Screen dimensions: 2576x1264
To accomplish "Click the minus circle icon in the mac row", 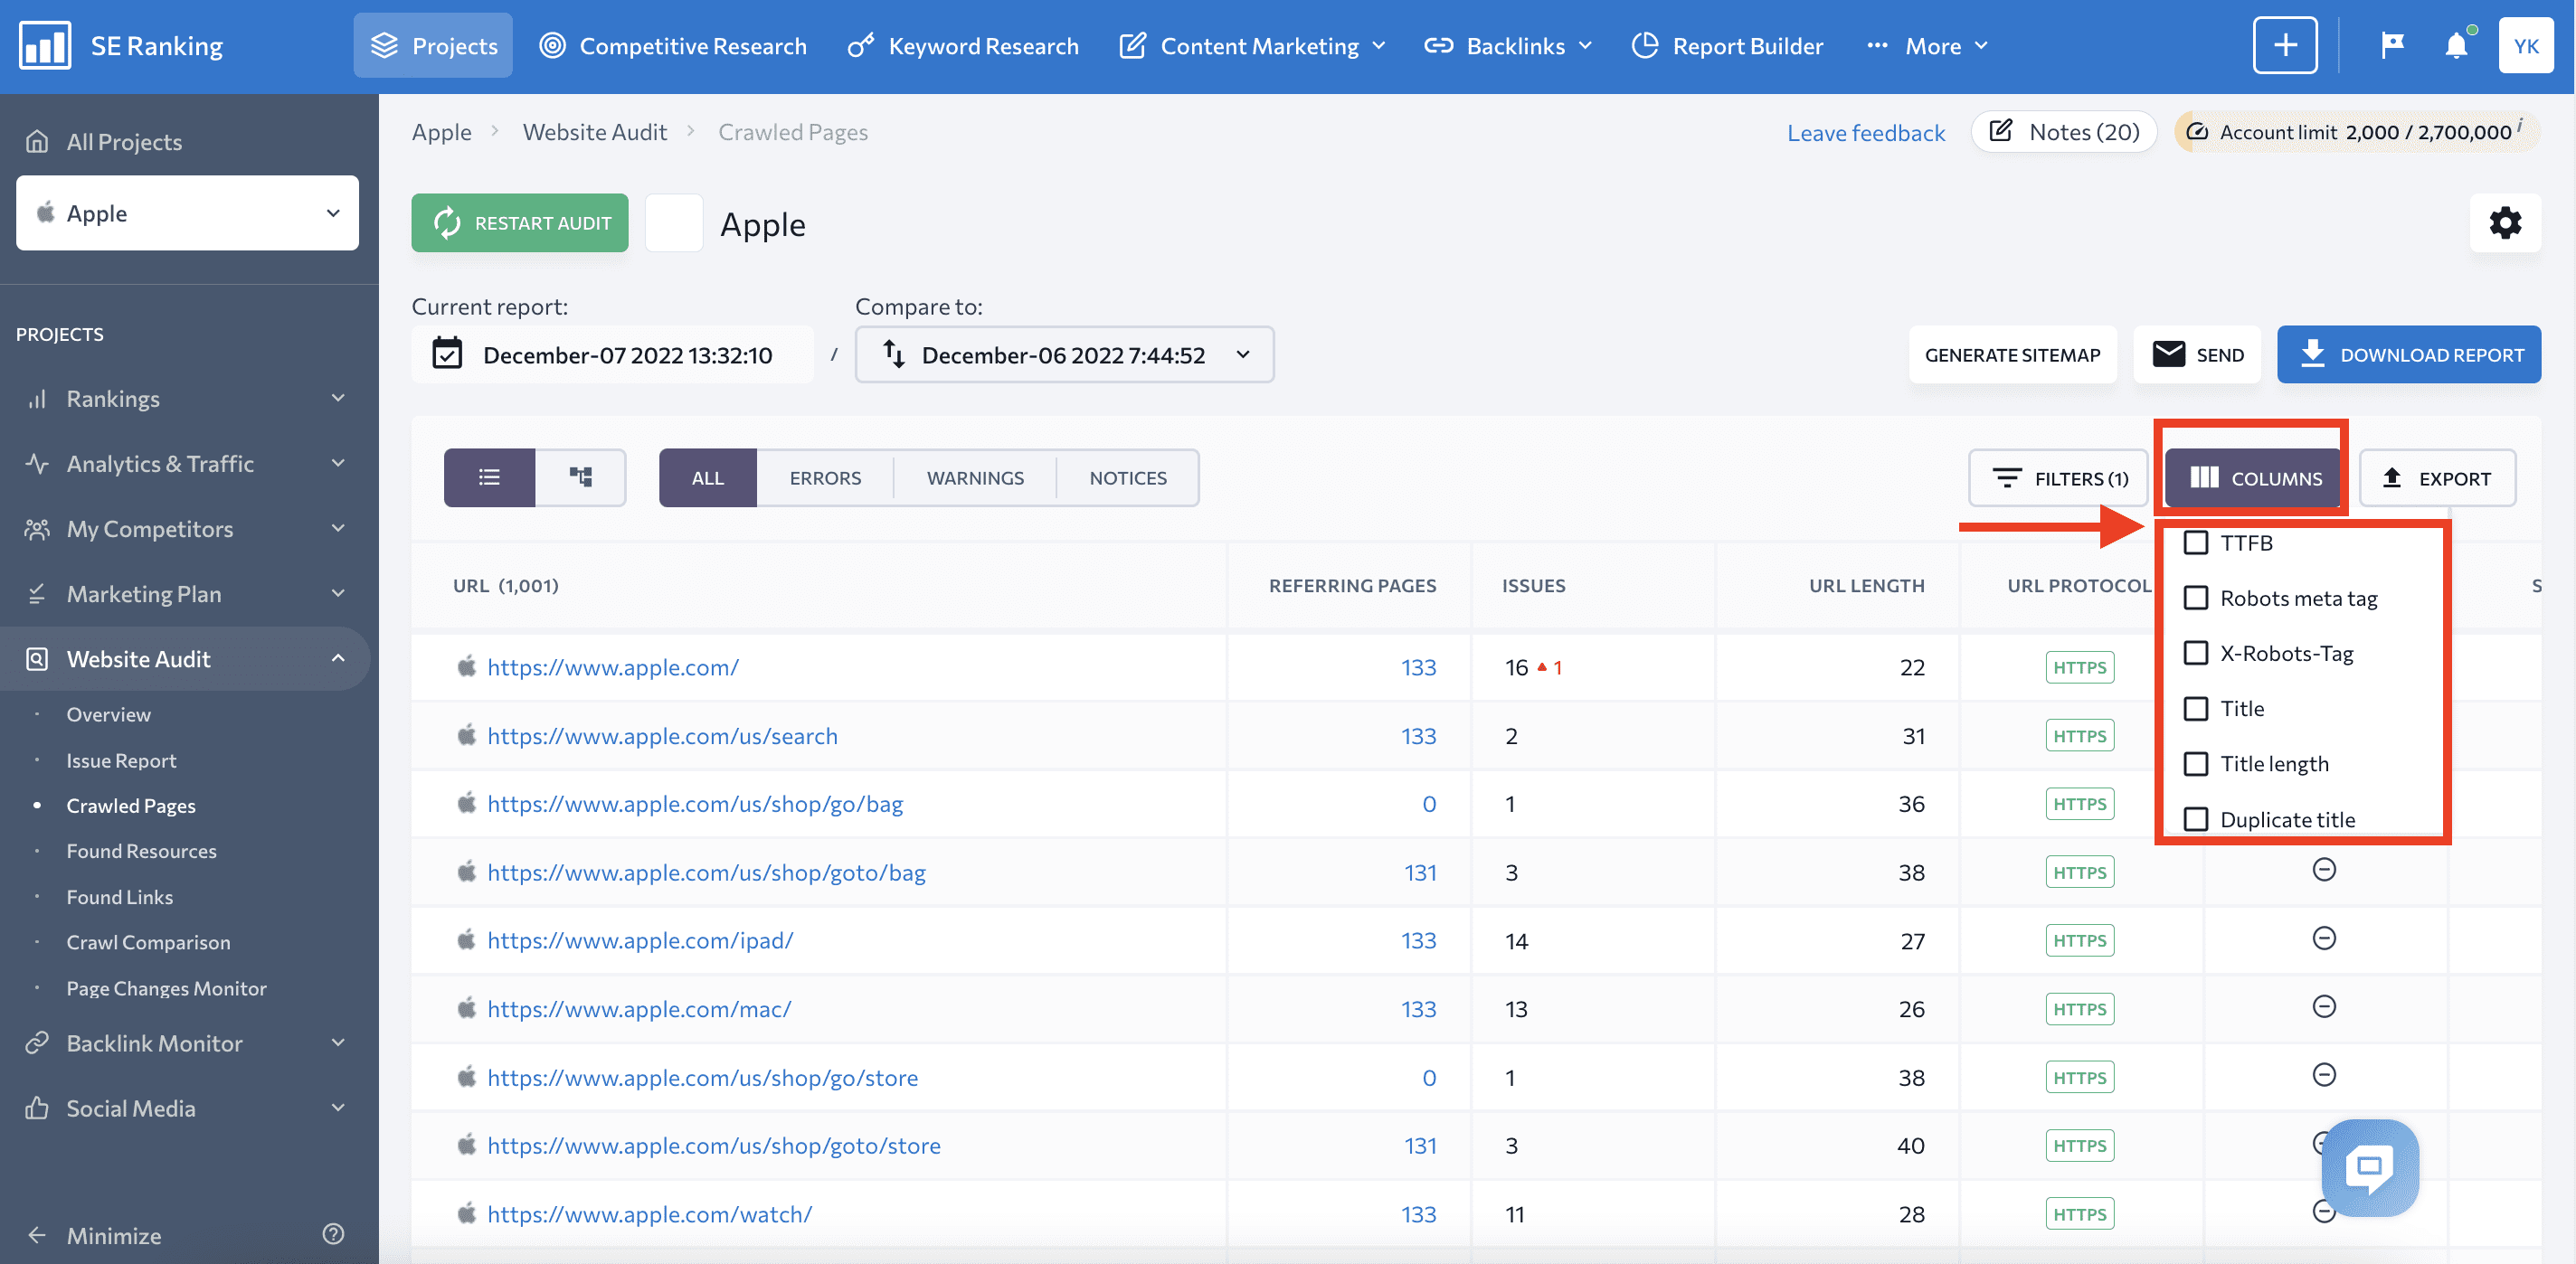I will click(2324, 1006).
